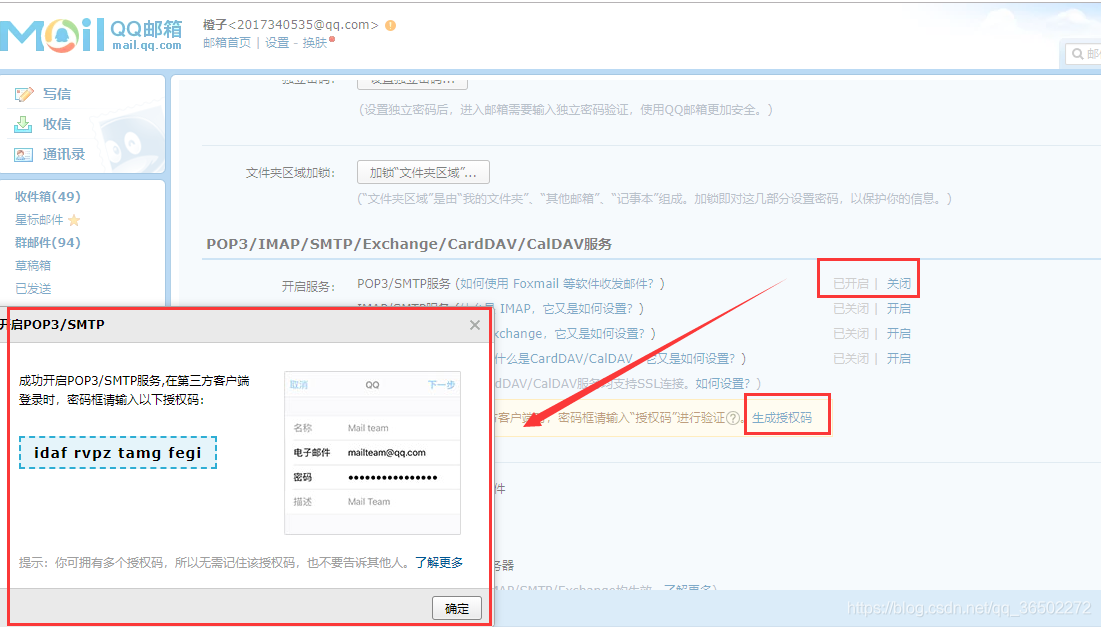Click the star icon beside 星标邮件

click(x=74, y=220)
